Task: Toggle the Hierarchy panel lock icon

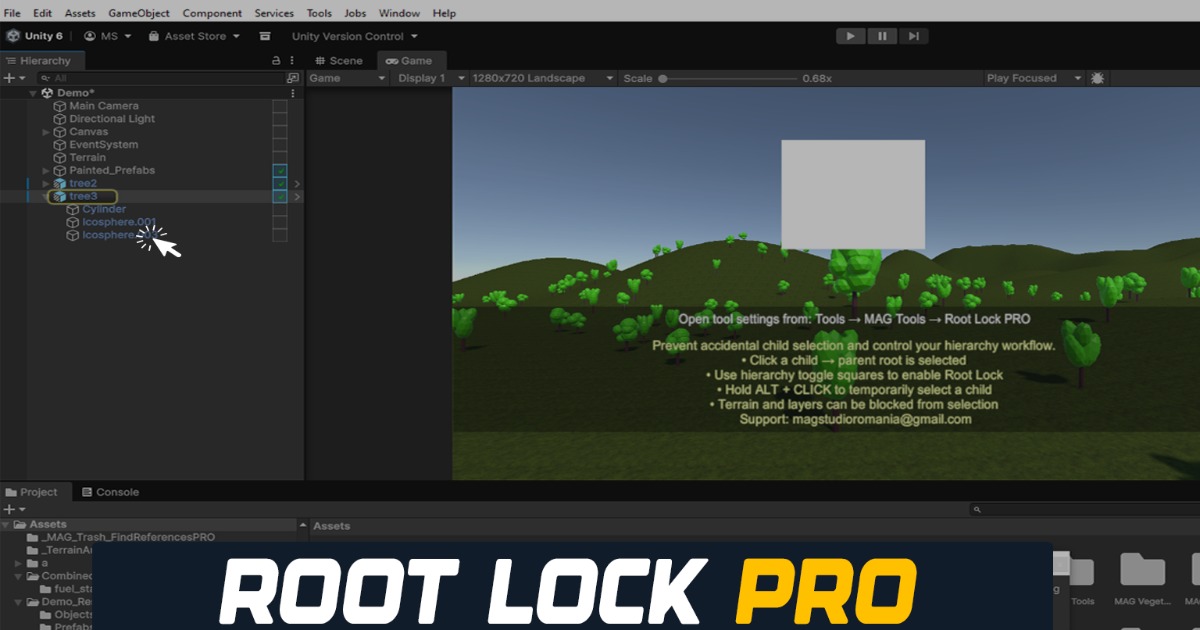Action: pos(277,61)
